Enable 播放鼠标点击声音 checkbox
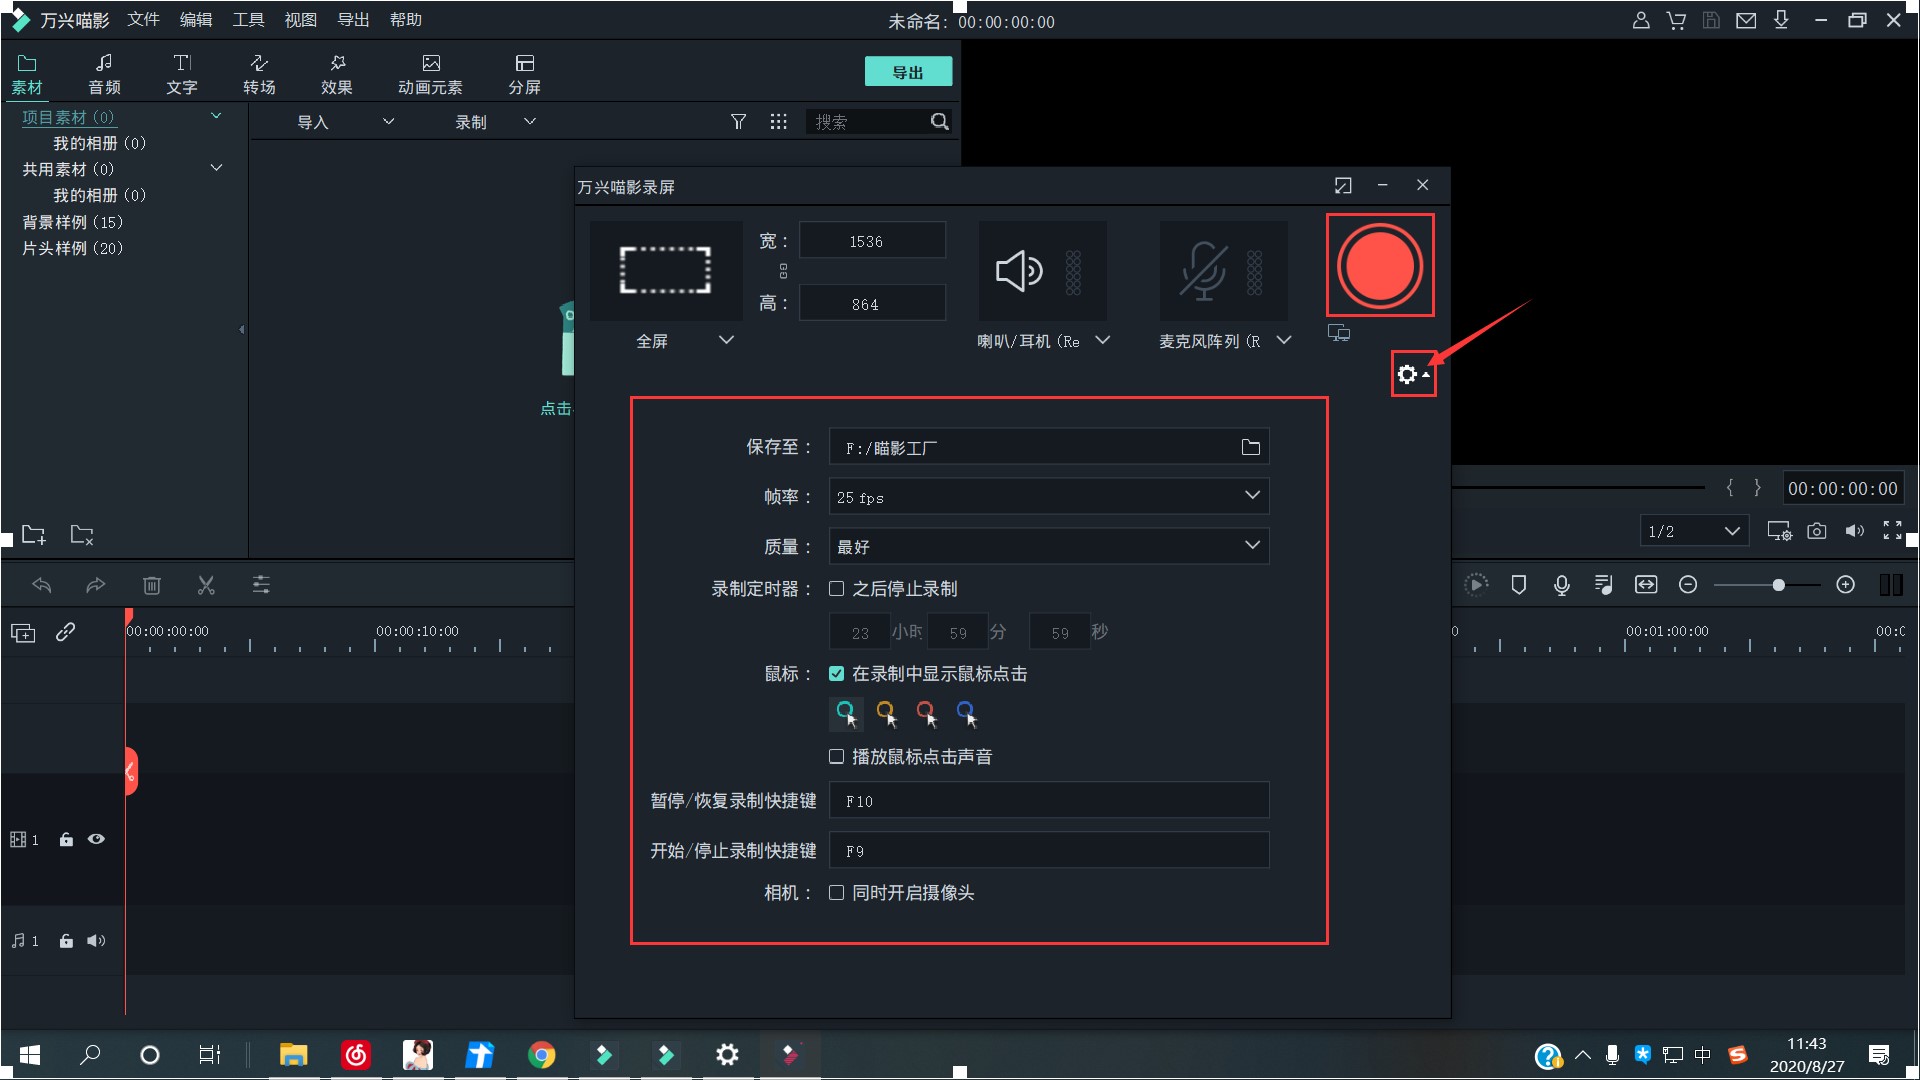This screenshot has width=1920, height=1080. coord(837,757)
